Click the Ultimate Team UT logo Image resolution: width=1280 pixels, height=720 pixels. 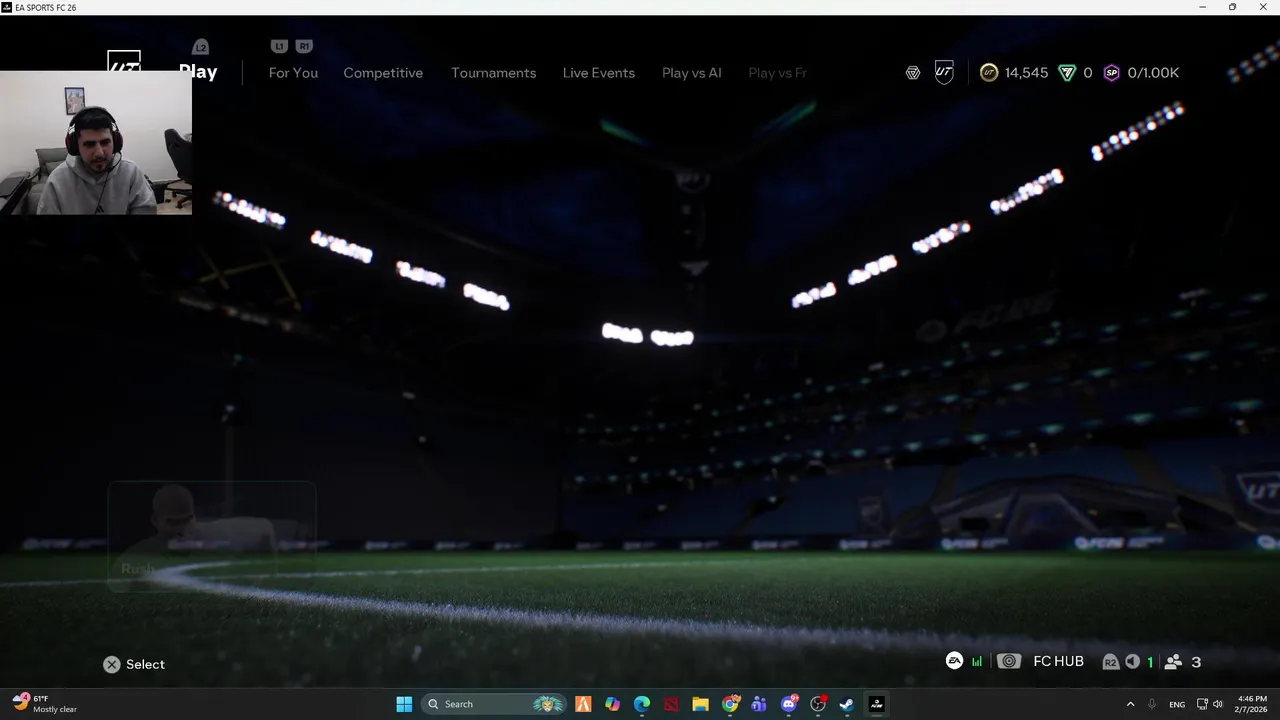(x=124, y=61)
